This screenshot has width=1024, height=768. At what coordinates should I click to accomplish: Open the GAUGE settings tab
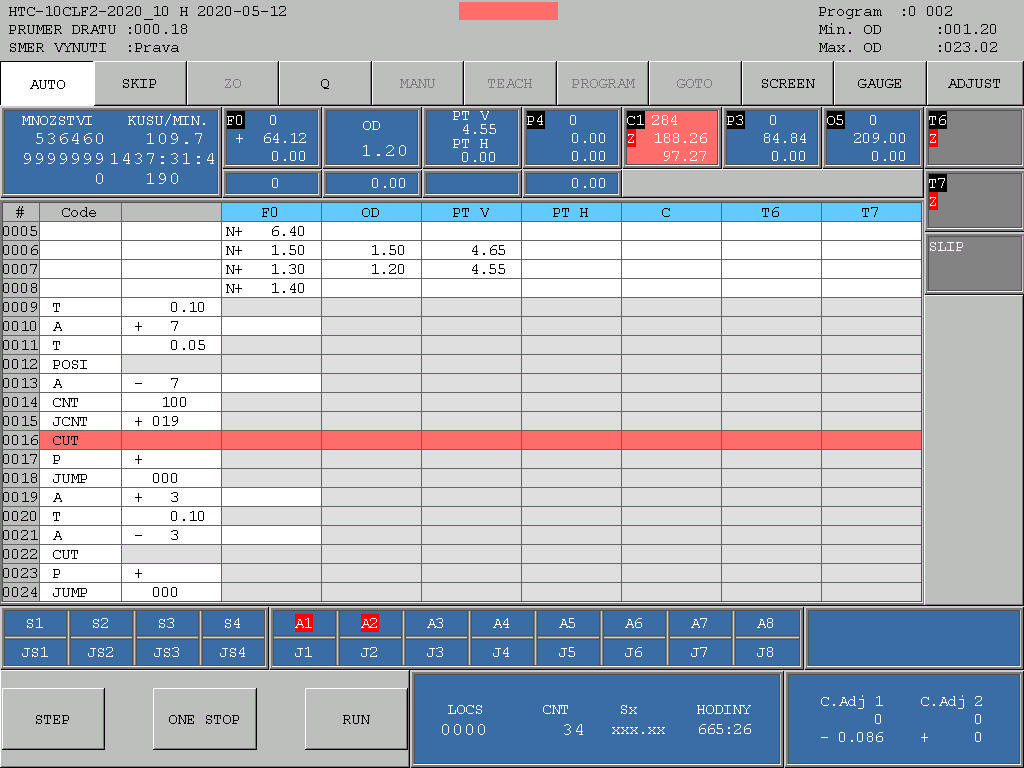pos(879,84)
